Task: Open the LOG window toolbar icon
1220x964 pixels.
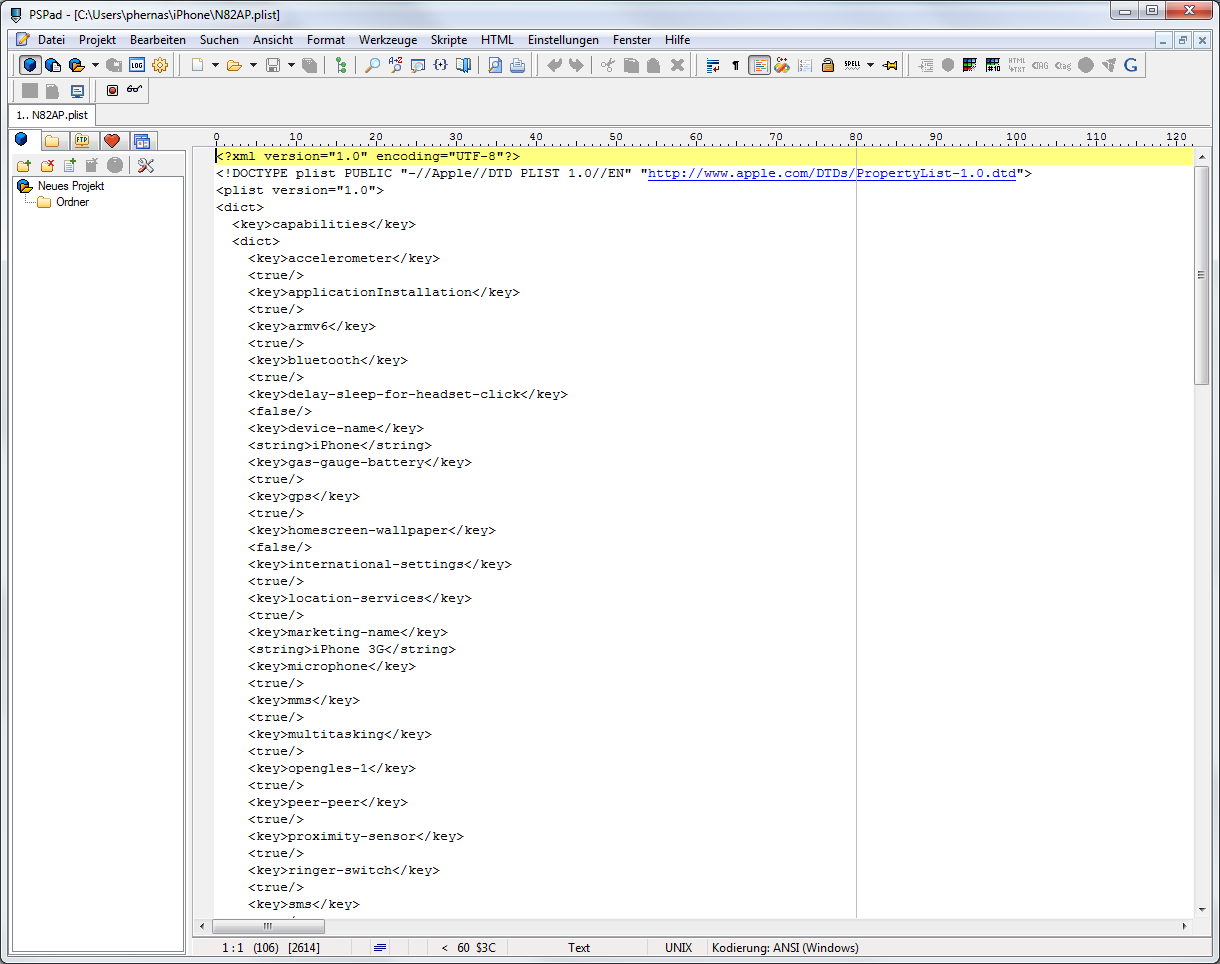Action: click(137, 65)
